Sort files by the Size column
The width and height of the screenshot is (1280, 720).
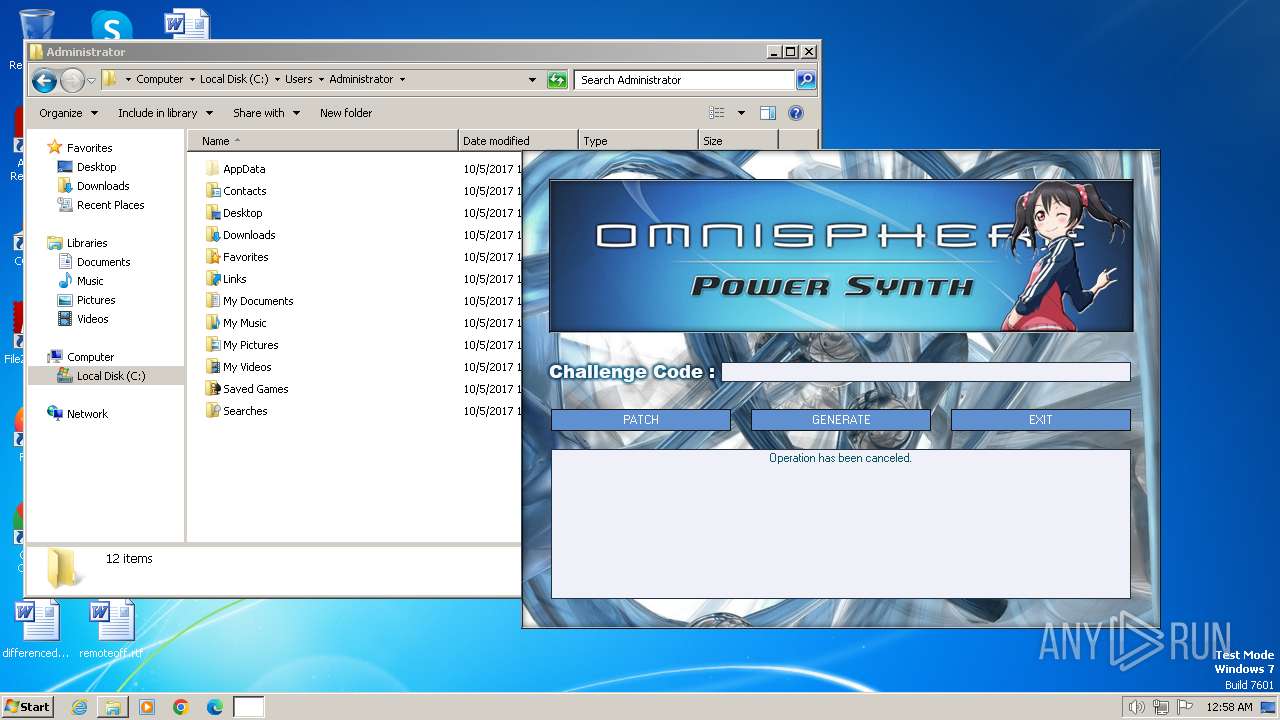[x=738, y=141]
